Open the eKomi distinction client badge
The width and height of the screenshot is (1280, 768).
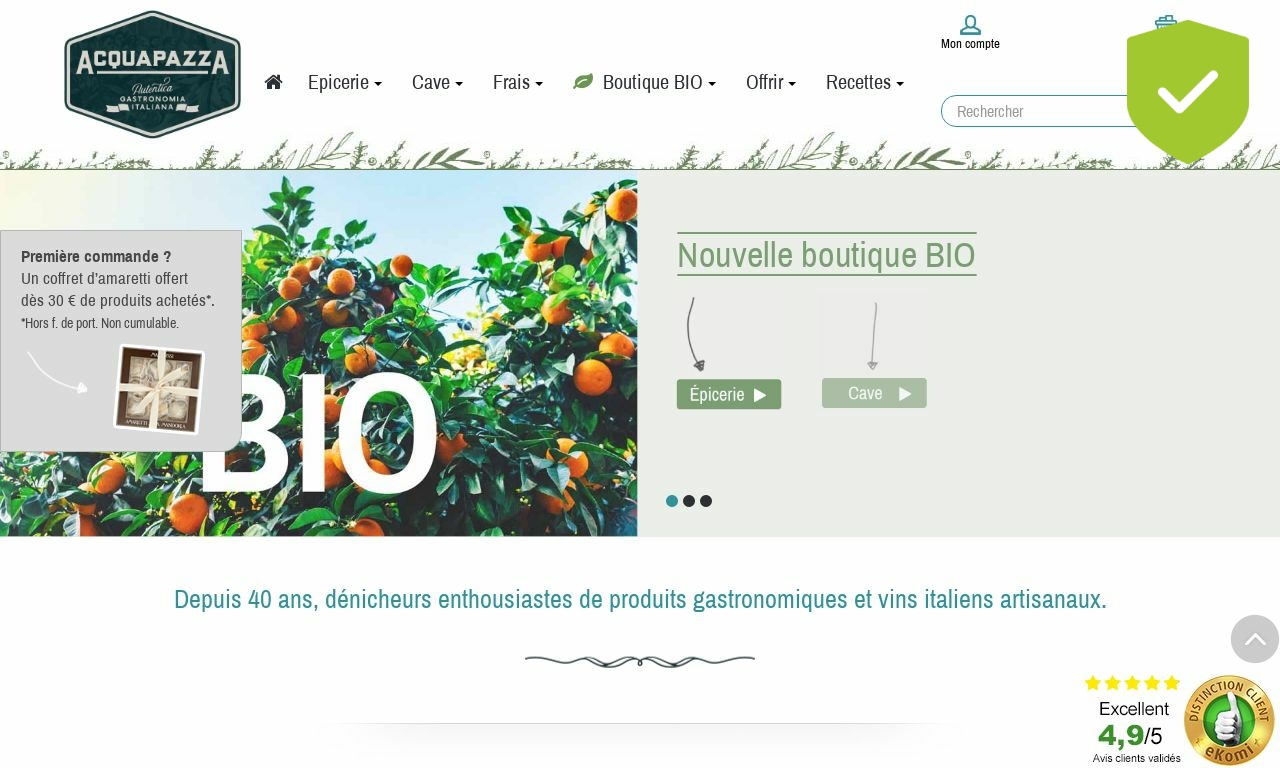pyautogui.click(x=1229, y=720)
